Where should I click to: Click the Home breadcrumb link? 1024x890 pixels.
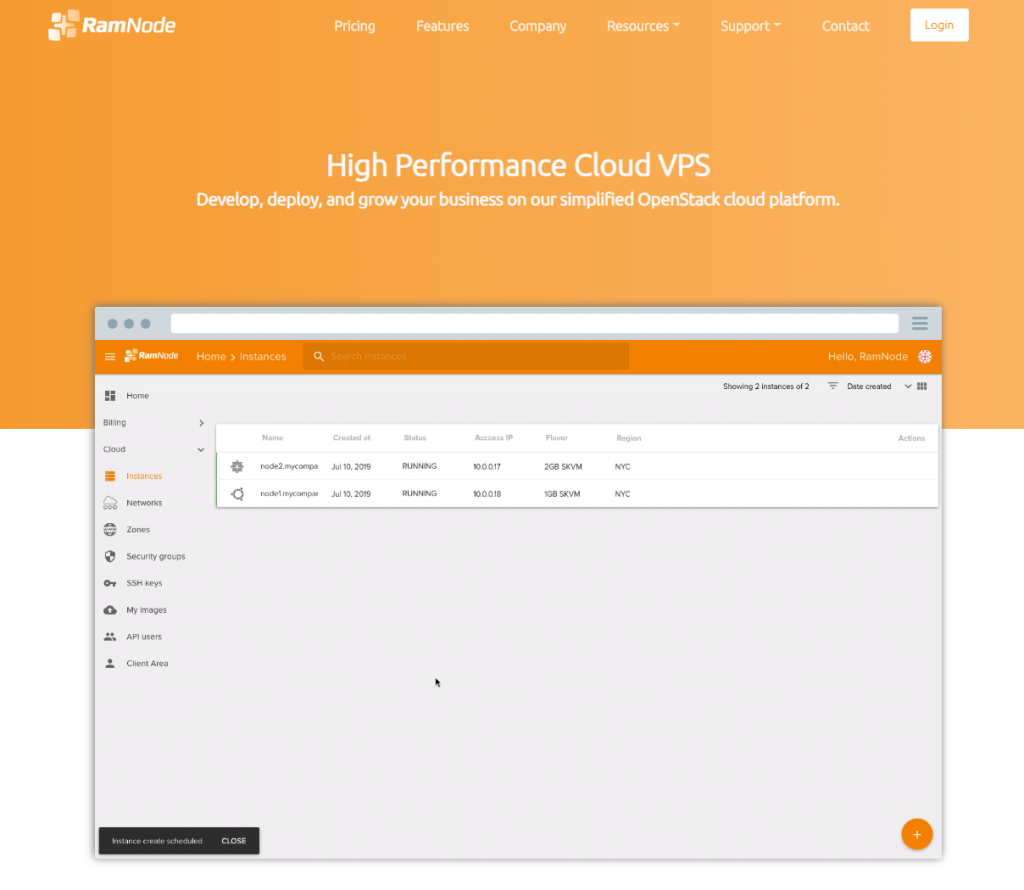click(x=211, y=357)
